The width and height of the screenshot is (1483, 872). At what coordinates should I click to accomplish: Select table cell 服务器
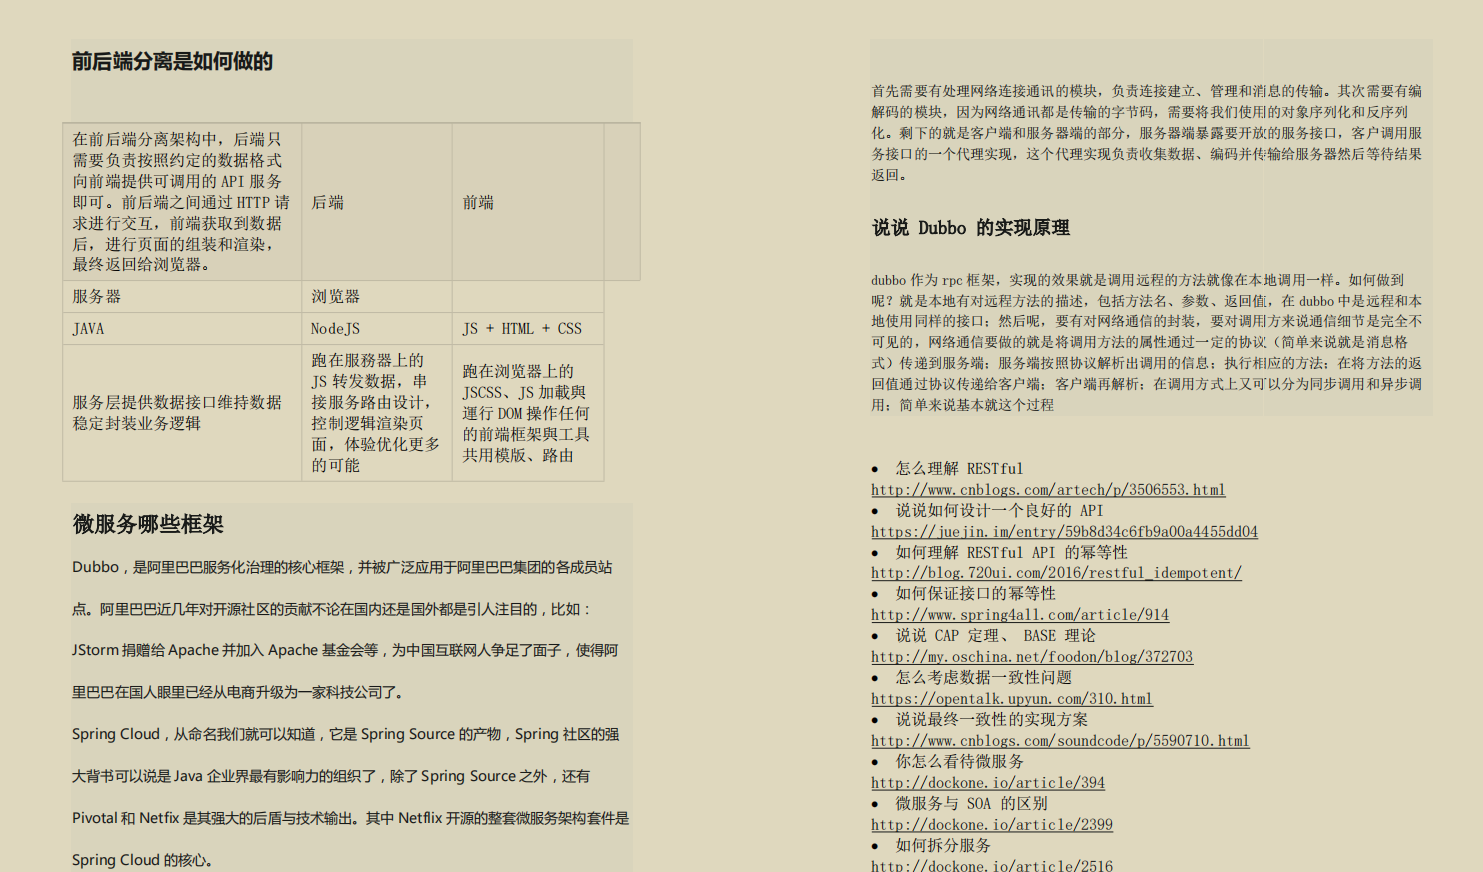(182, 297)
